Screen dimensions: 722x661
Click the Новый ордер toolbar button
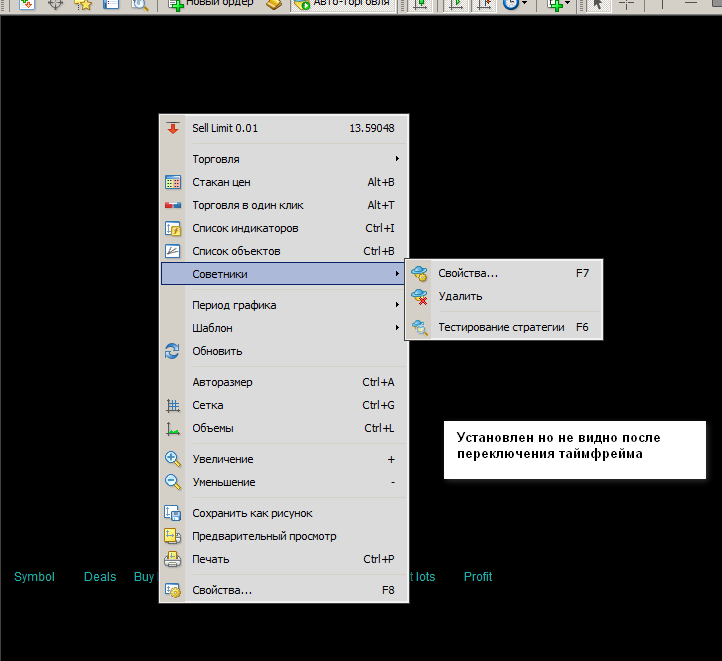211,4
